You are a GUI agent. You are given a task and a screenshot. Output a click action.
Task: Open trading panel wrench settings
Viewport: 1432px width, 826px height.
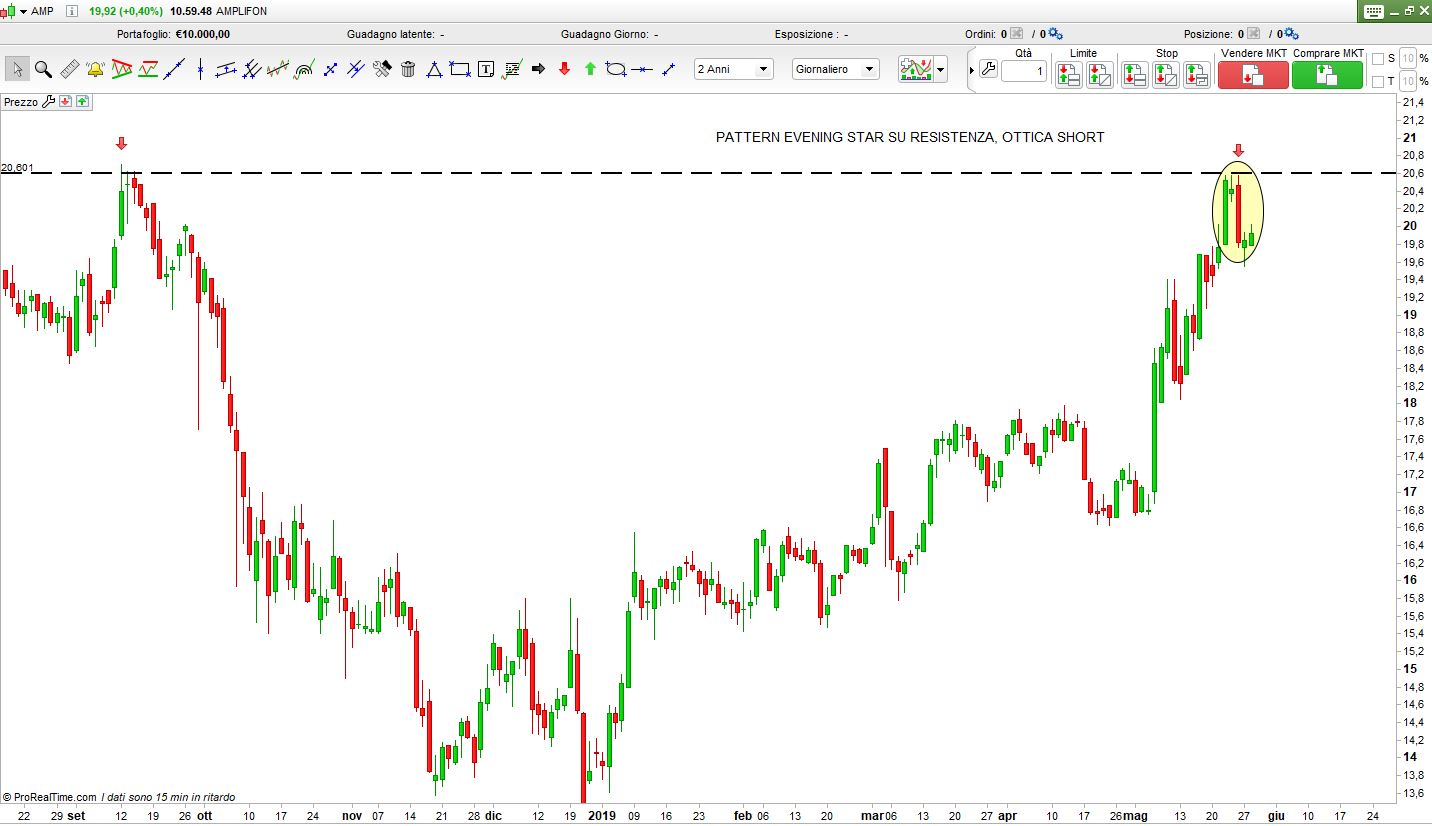click(988, 69)
